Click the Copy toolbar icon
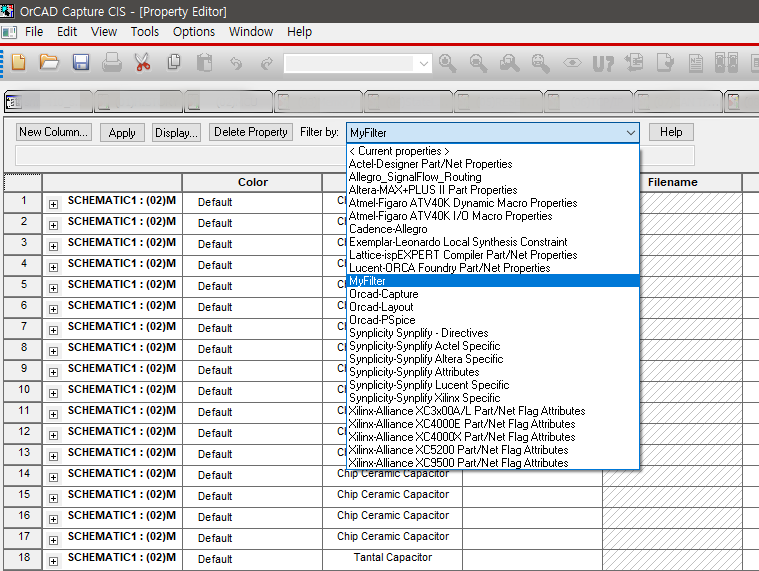Viewport: 759px width, 571px height. click(174, 62)
